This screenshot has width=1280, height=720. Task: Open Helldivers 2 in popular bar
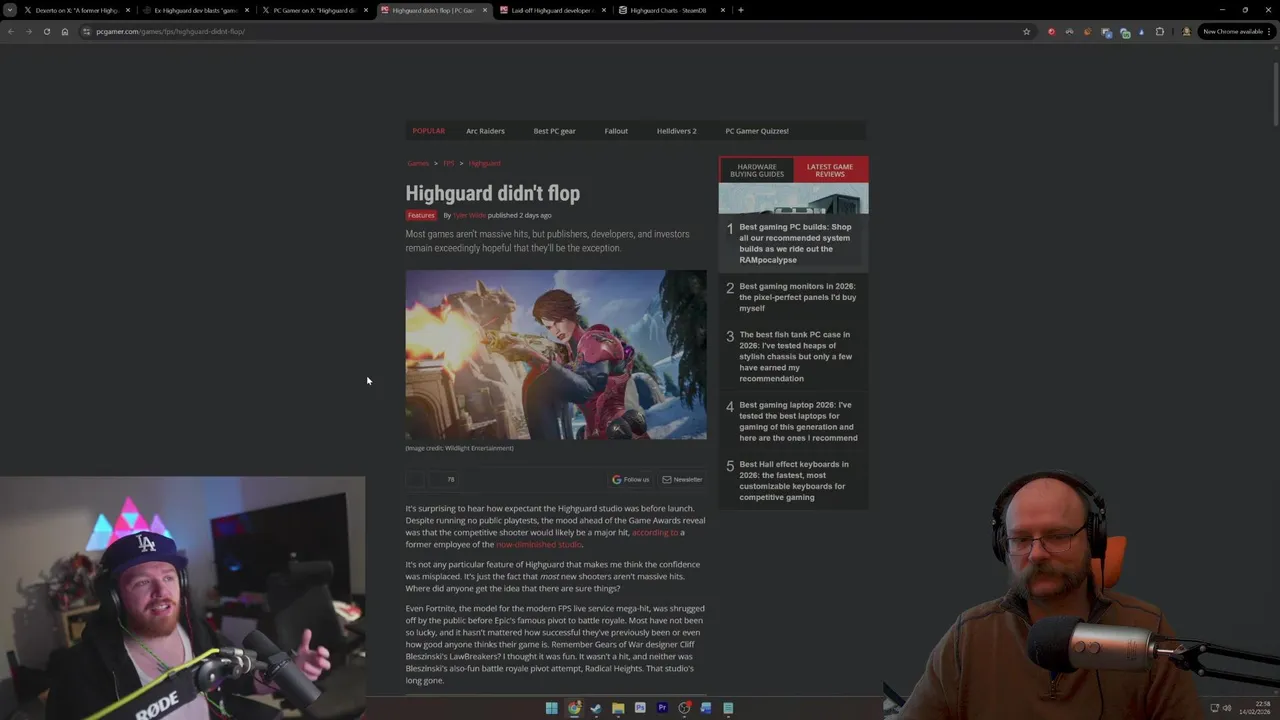[x=677, y=131]
